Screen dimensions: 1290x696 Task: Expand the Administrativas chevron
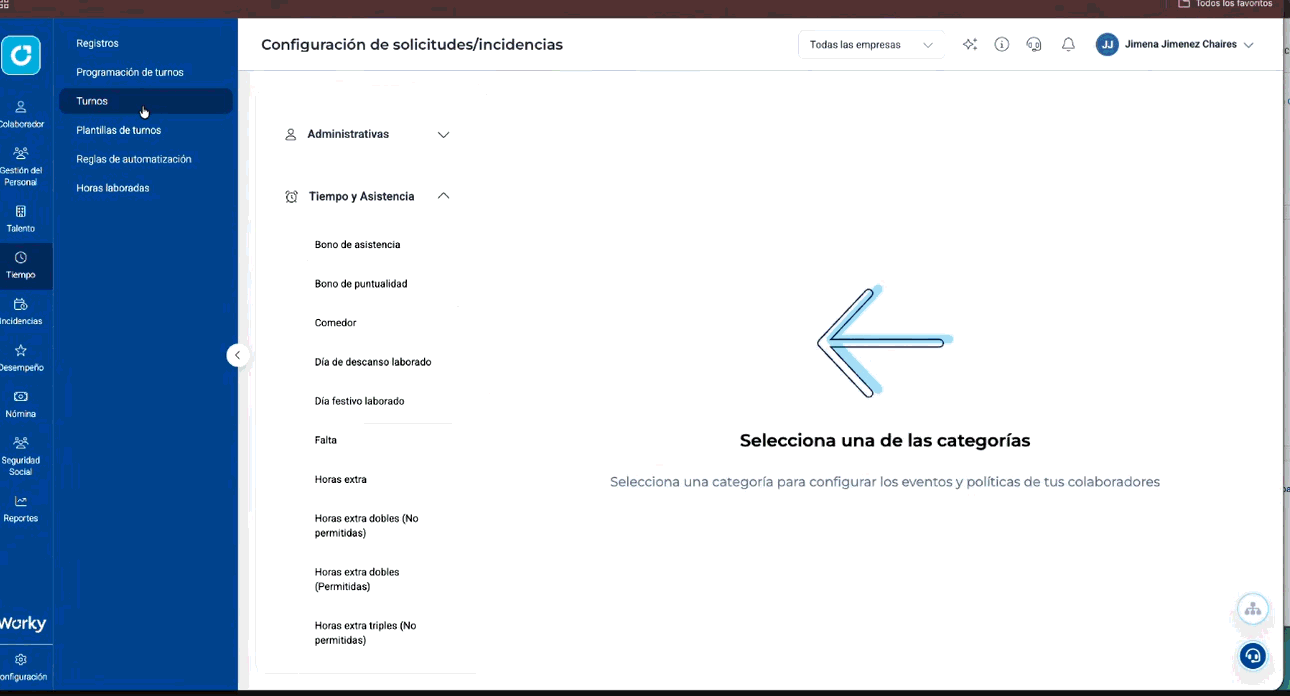[x=444, y=134]
